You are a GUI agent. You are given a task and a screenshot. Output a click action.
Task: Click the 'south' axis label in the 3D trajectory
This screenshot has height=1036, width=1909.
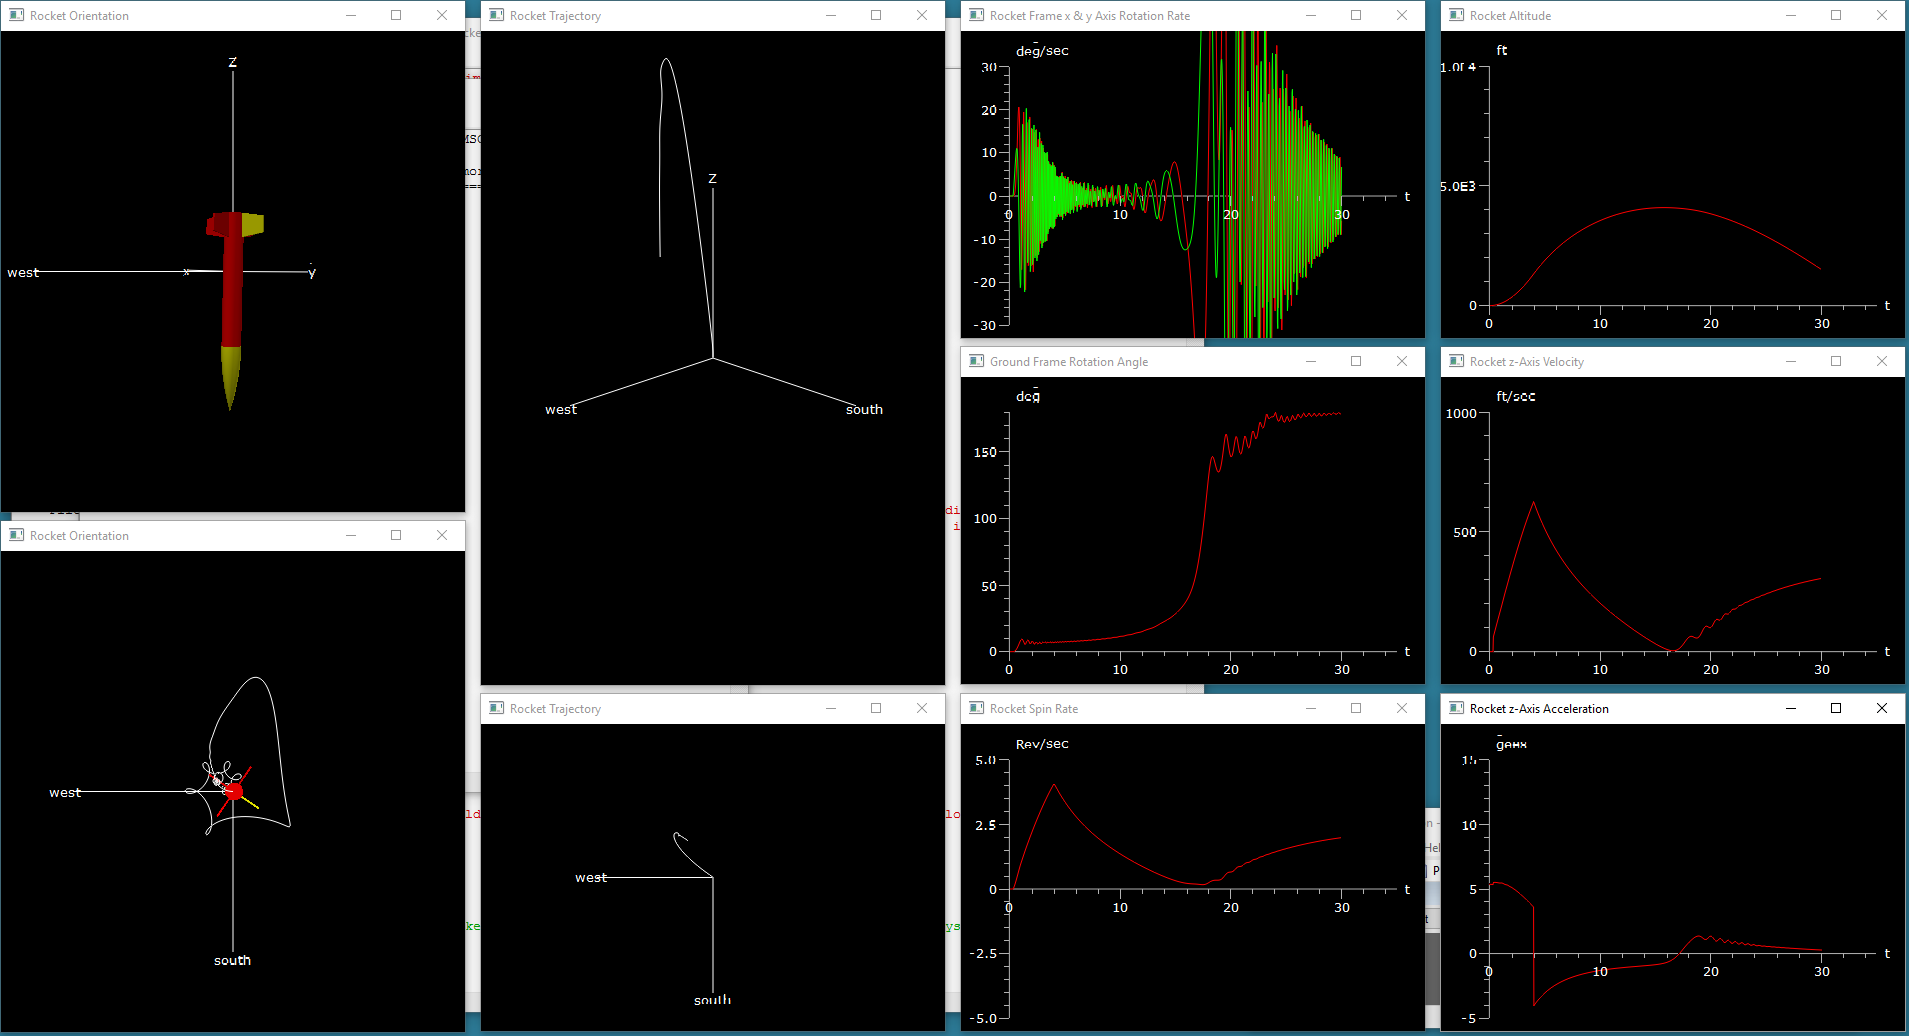[864, 409]
